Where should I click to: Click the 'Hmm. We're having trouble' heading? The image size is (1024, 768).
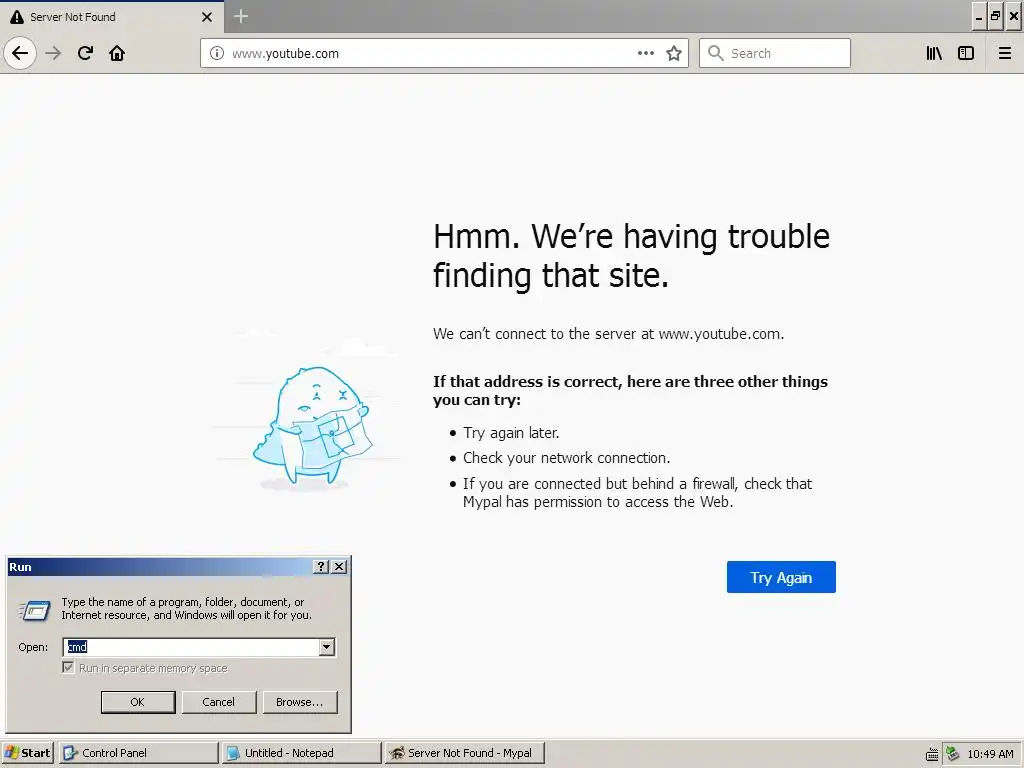[632, 255]
